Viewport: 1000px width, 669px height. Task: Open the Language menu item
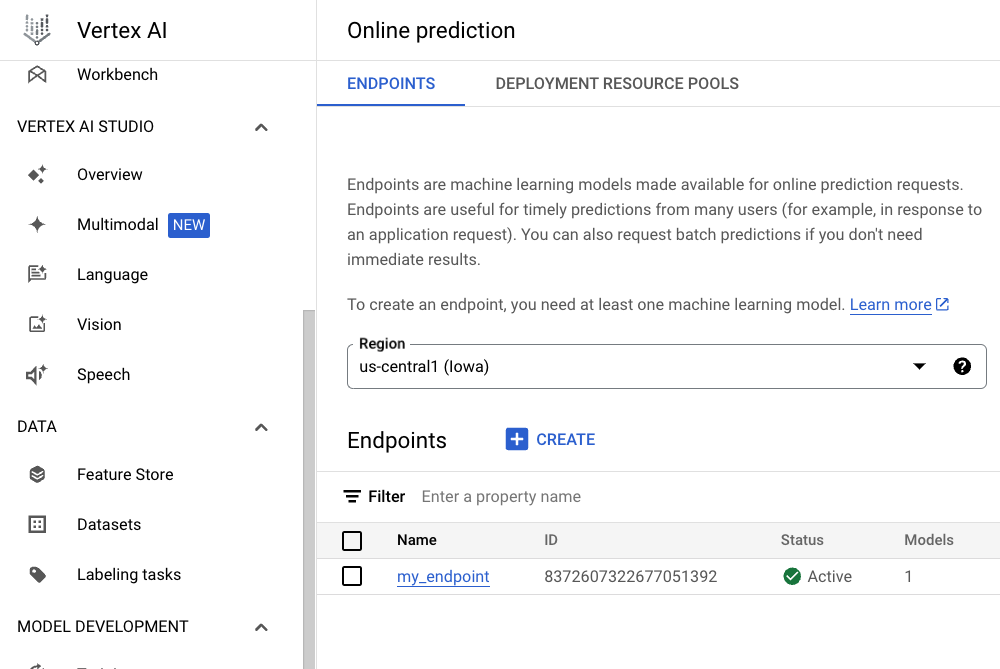[x=112, y=274]
